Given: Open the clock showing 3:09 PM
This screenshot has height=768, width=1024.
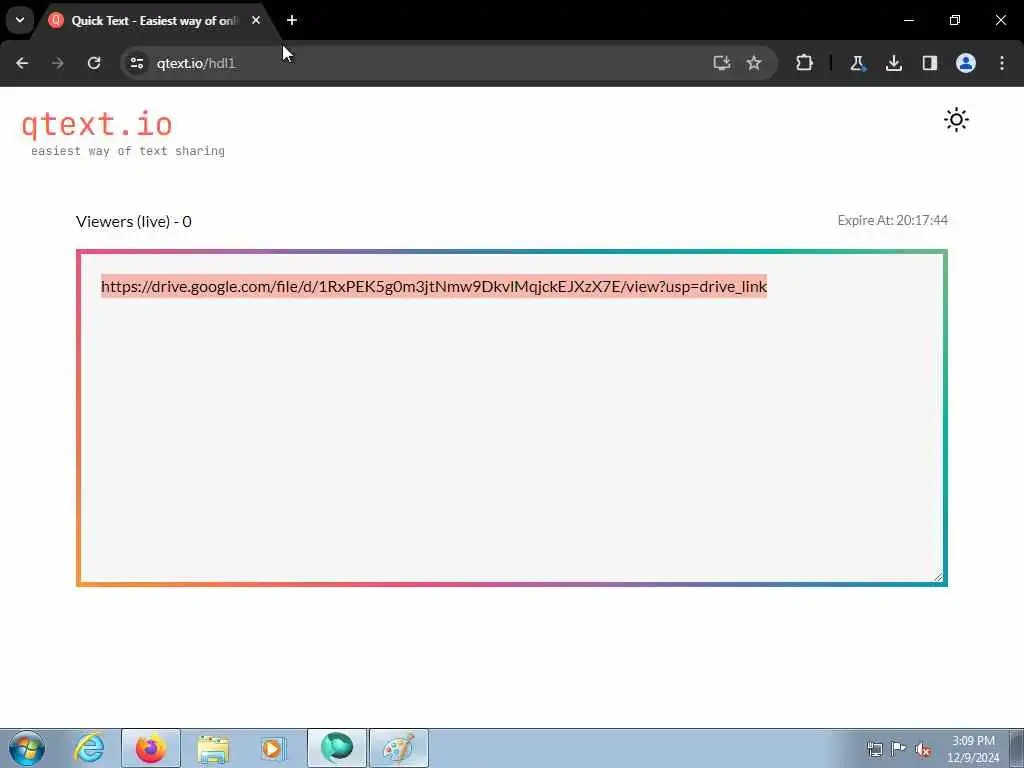Looking at the screenshot, I should [x=973, y=749].
